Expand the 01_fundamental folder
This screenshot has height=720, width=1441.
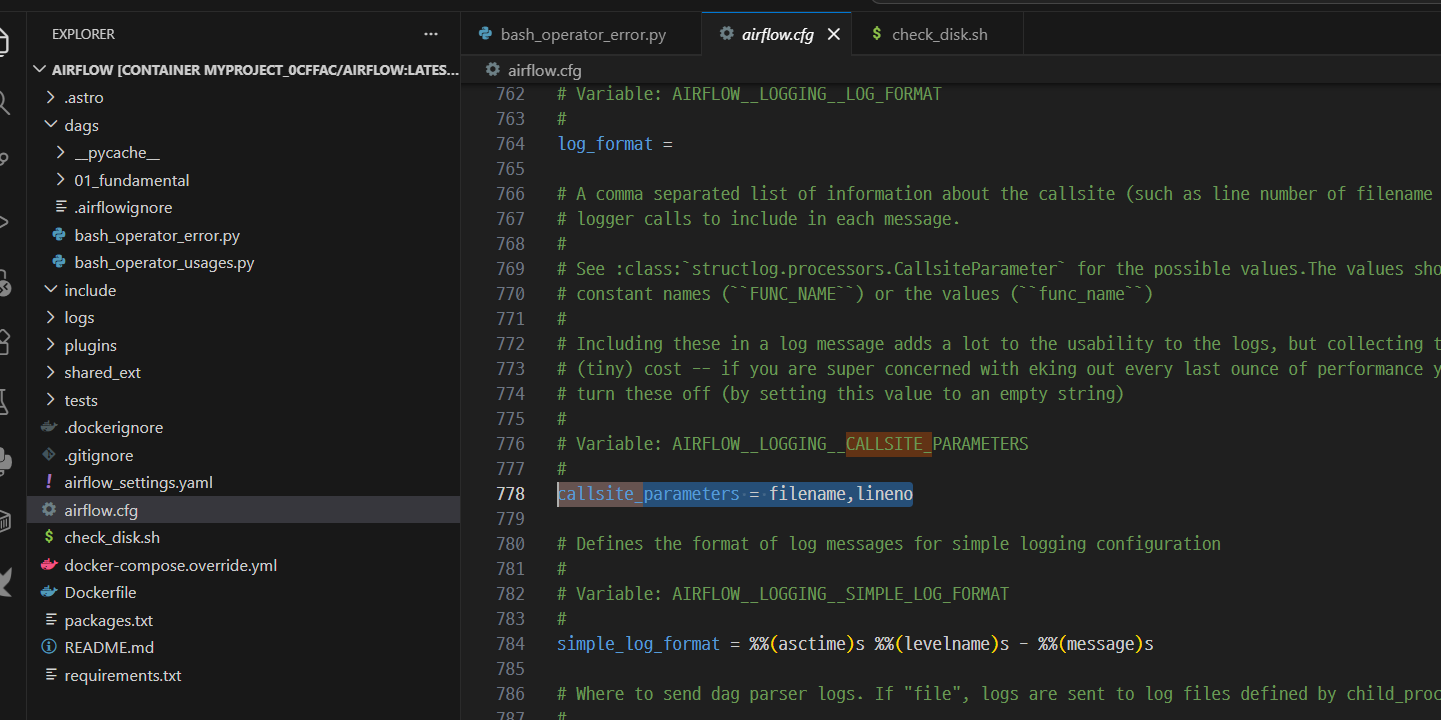click(x=131, y=180)
